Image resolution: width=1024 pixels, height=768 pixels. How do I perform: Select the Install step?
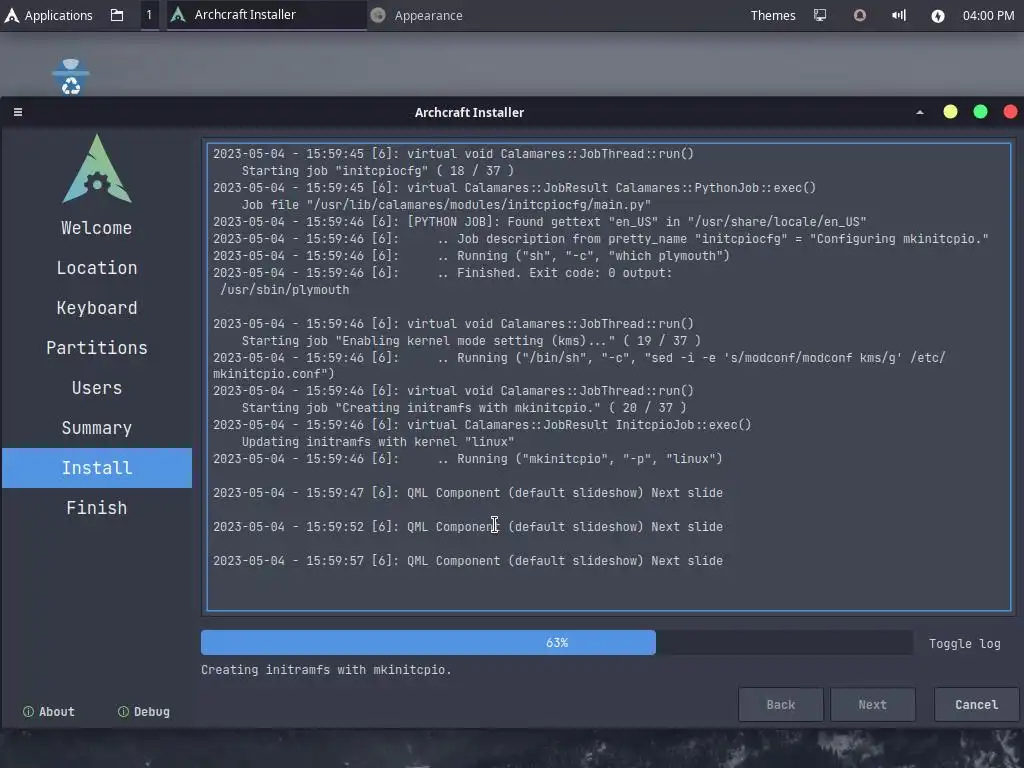pos(97,468)
